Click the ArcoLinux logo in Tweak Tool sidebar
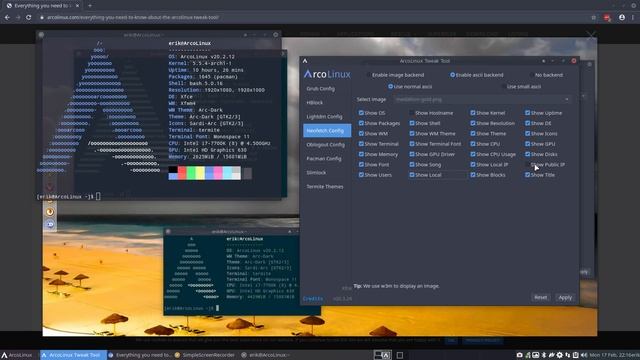This screenshot has width=640, height=360. 327,74
